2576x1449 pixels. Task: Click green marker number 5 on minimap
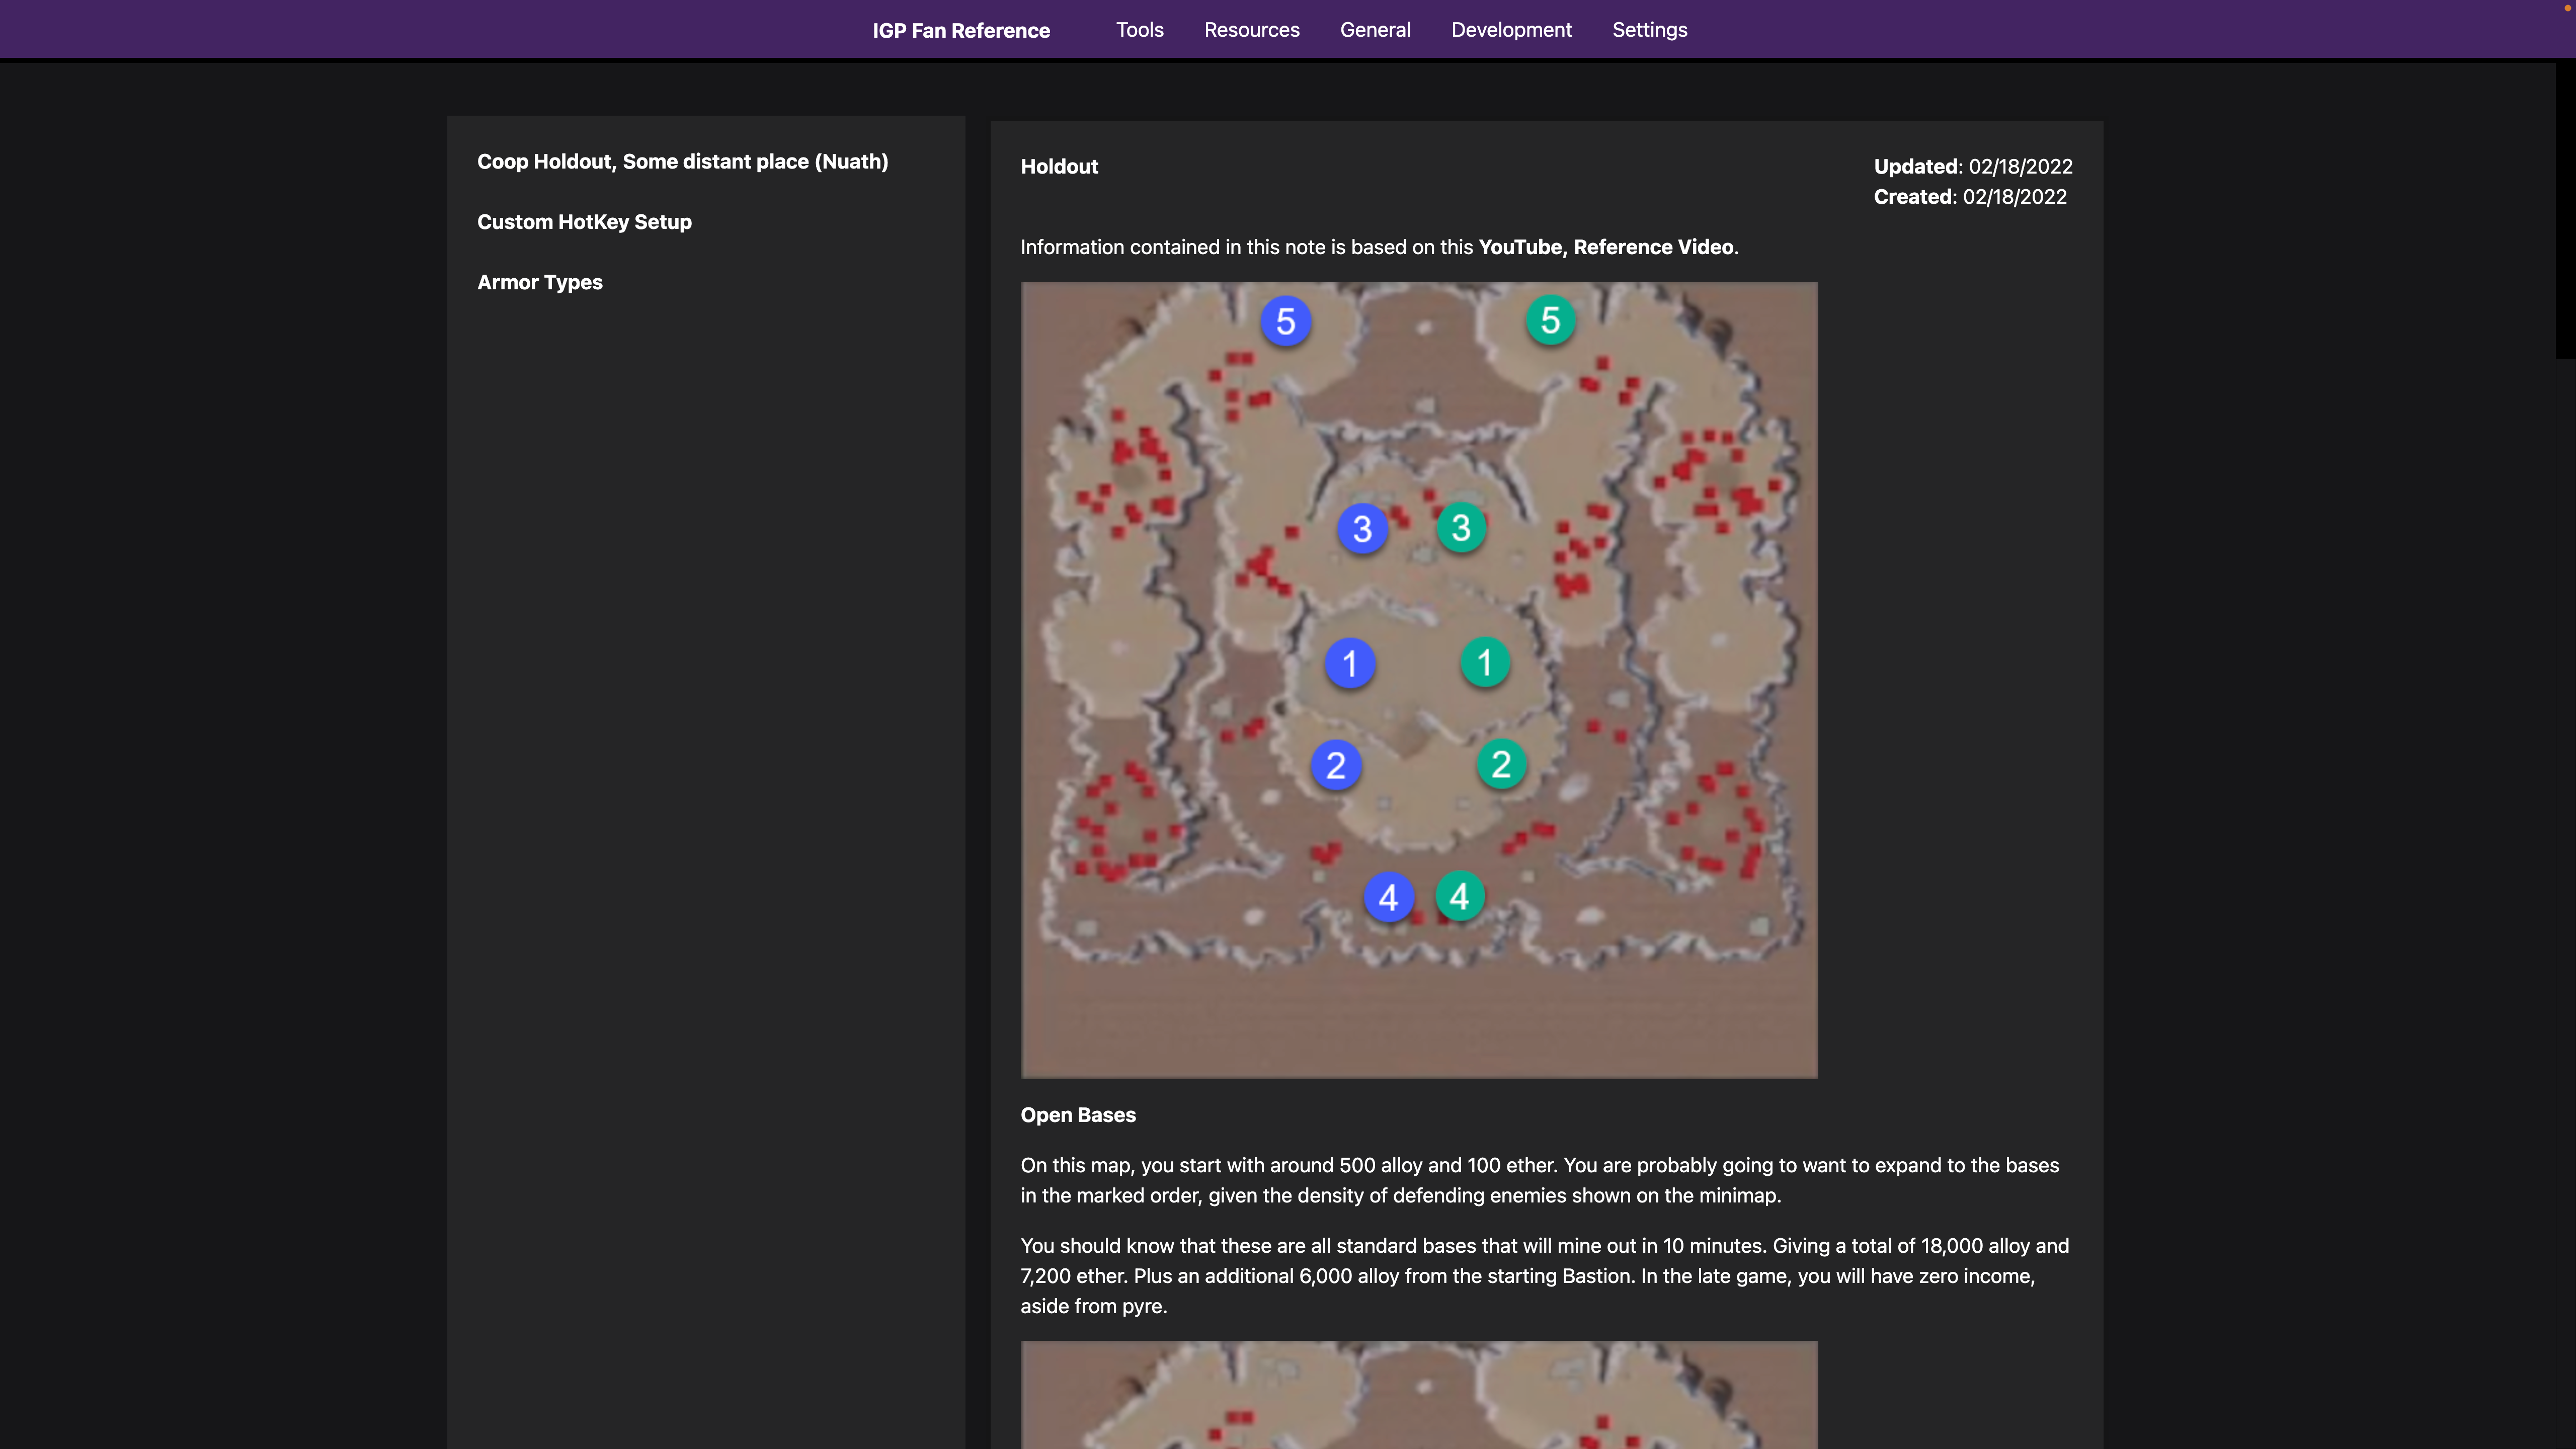1551,321
